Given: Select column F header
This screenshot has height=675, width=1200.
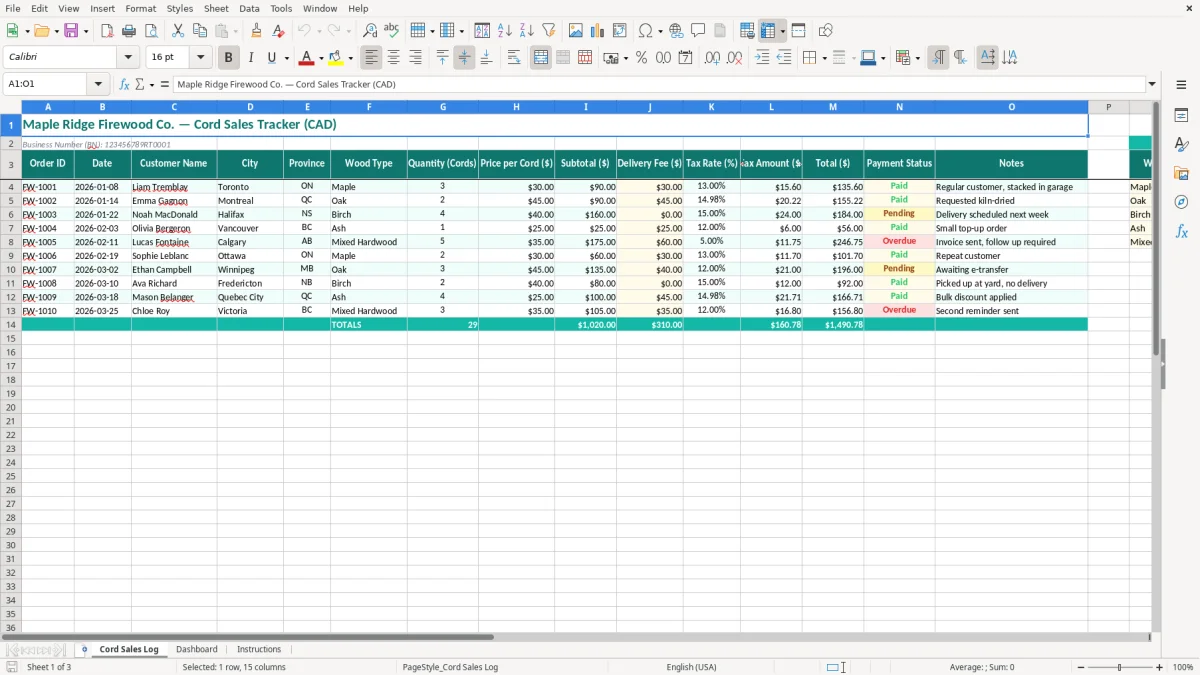Looking at the screenshot, I should point(369,107).
